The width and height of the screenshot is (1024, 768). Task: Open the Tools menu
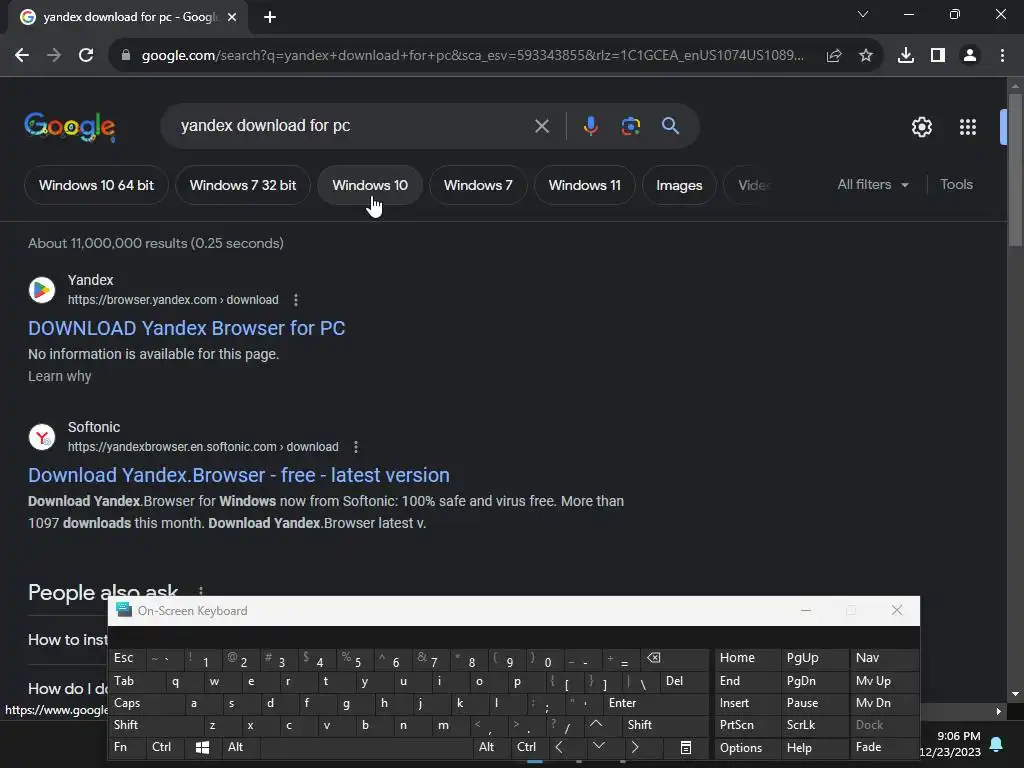click(956, 185)
